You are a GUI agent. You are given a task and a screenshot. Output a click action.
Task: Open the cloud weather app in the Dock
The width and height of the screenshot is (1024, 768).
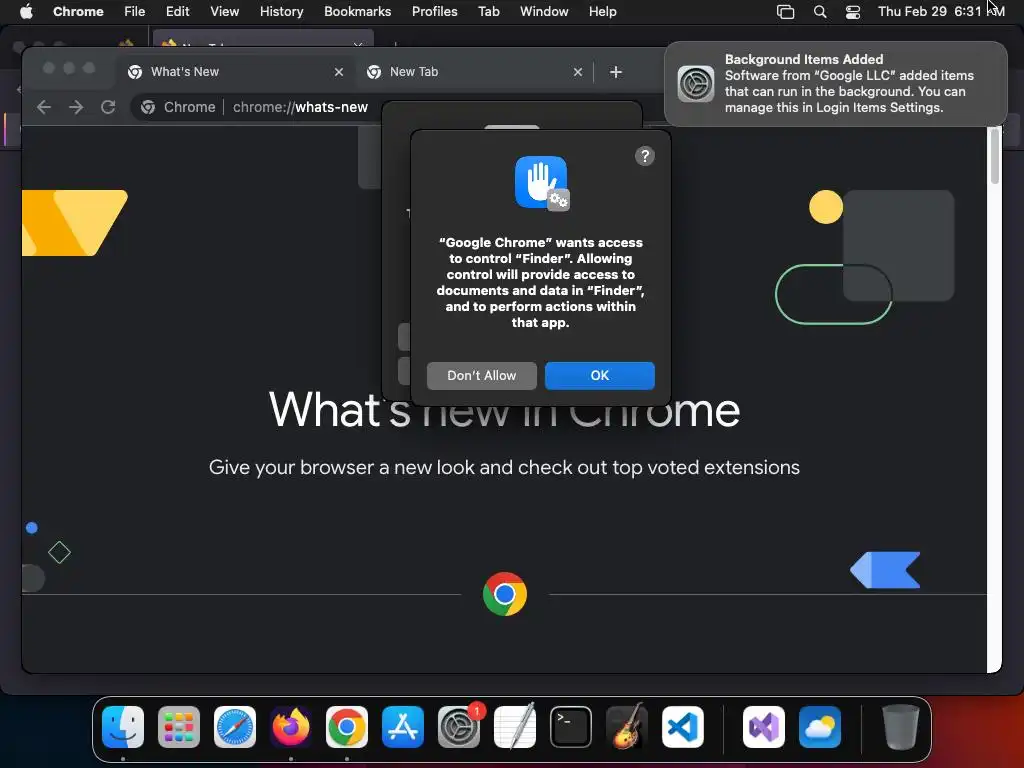click(820, 727)
